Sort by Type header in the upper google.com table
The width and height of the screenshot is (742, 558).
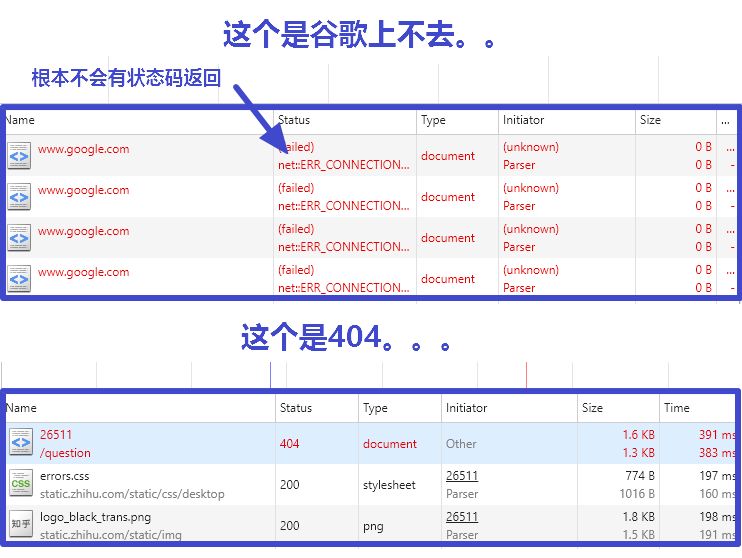coord(433,120)
